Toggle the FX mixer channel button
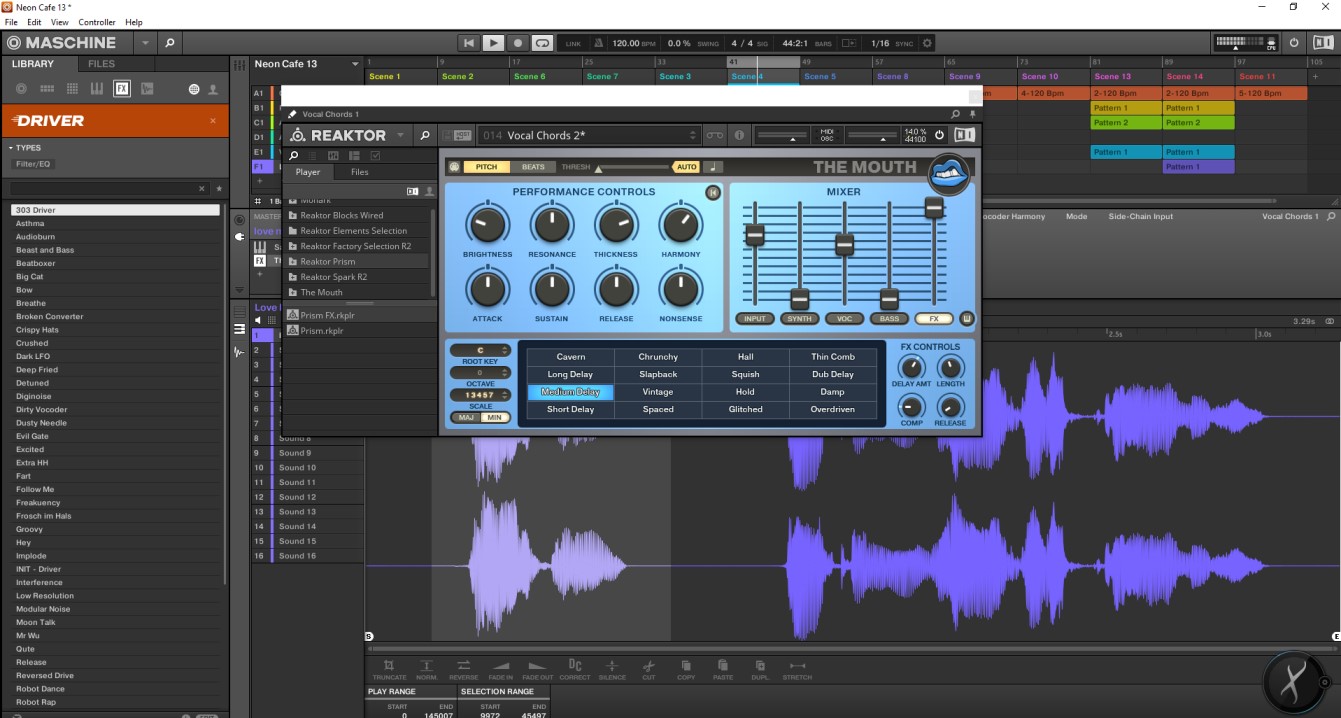The width and height of the screenshot is (1341, 718). pyautogui.click(x=934, y=319)
